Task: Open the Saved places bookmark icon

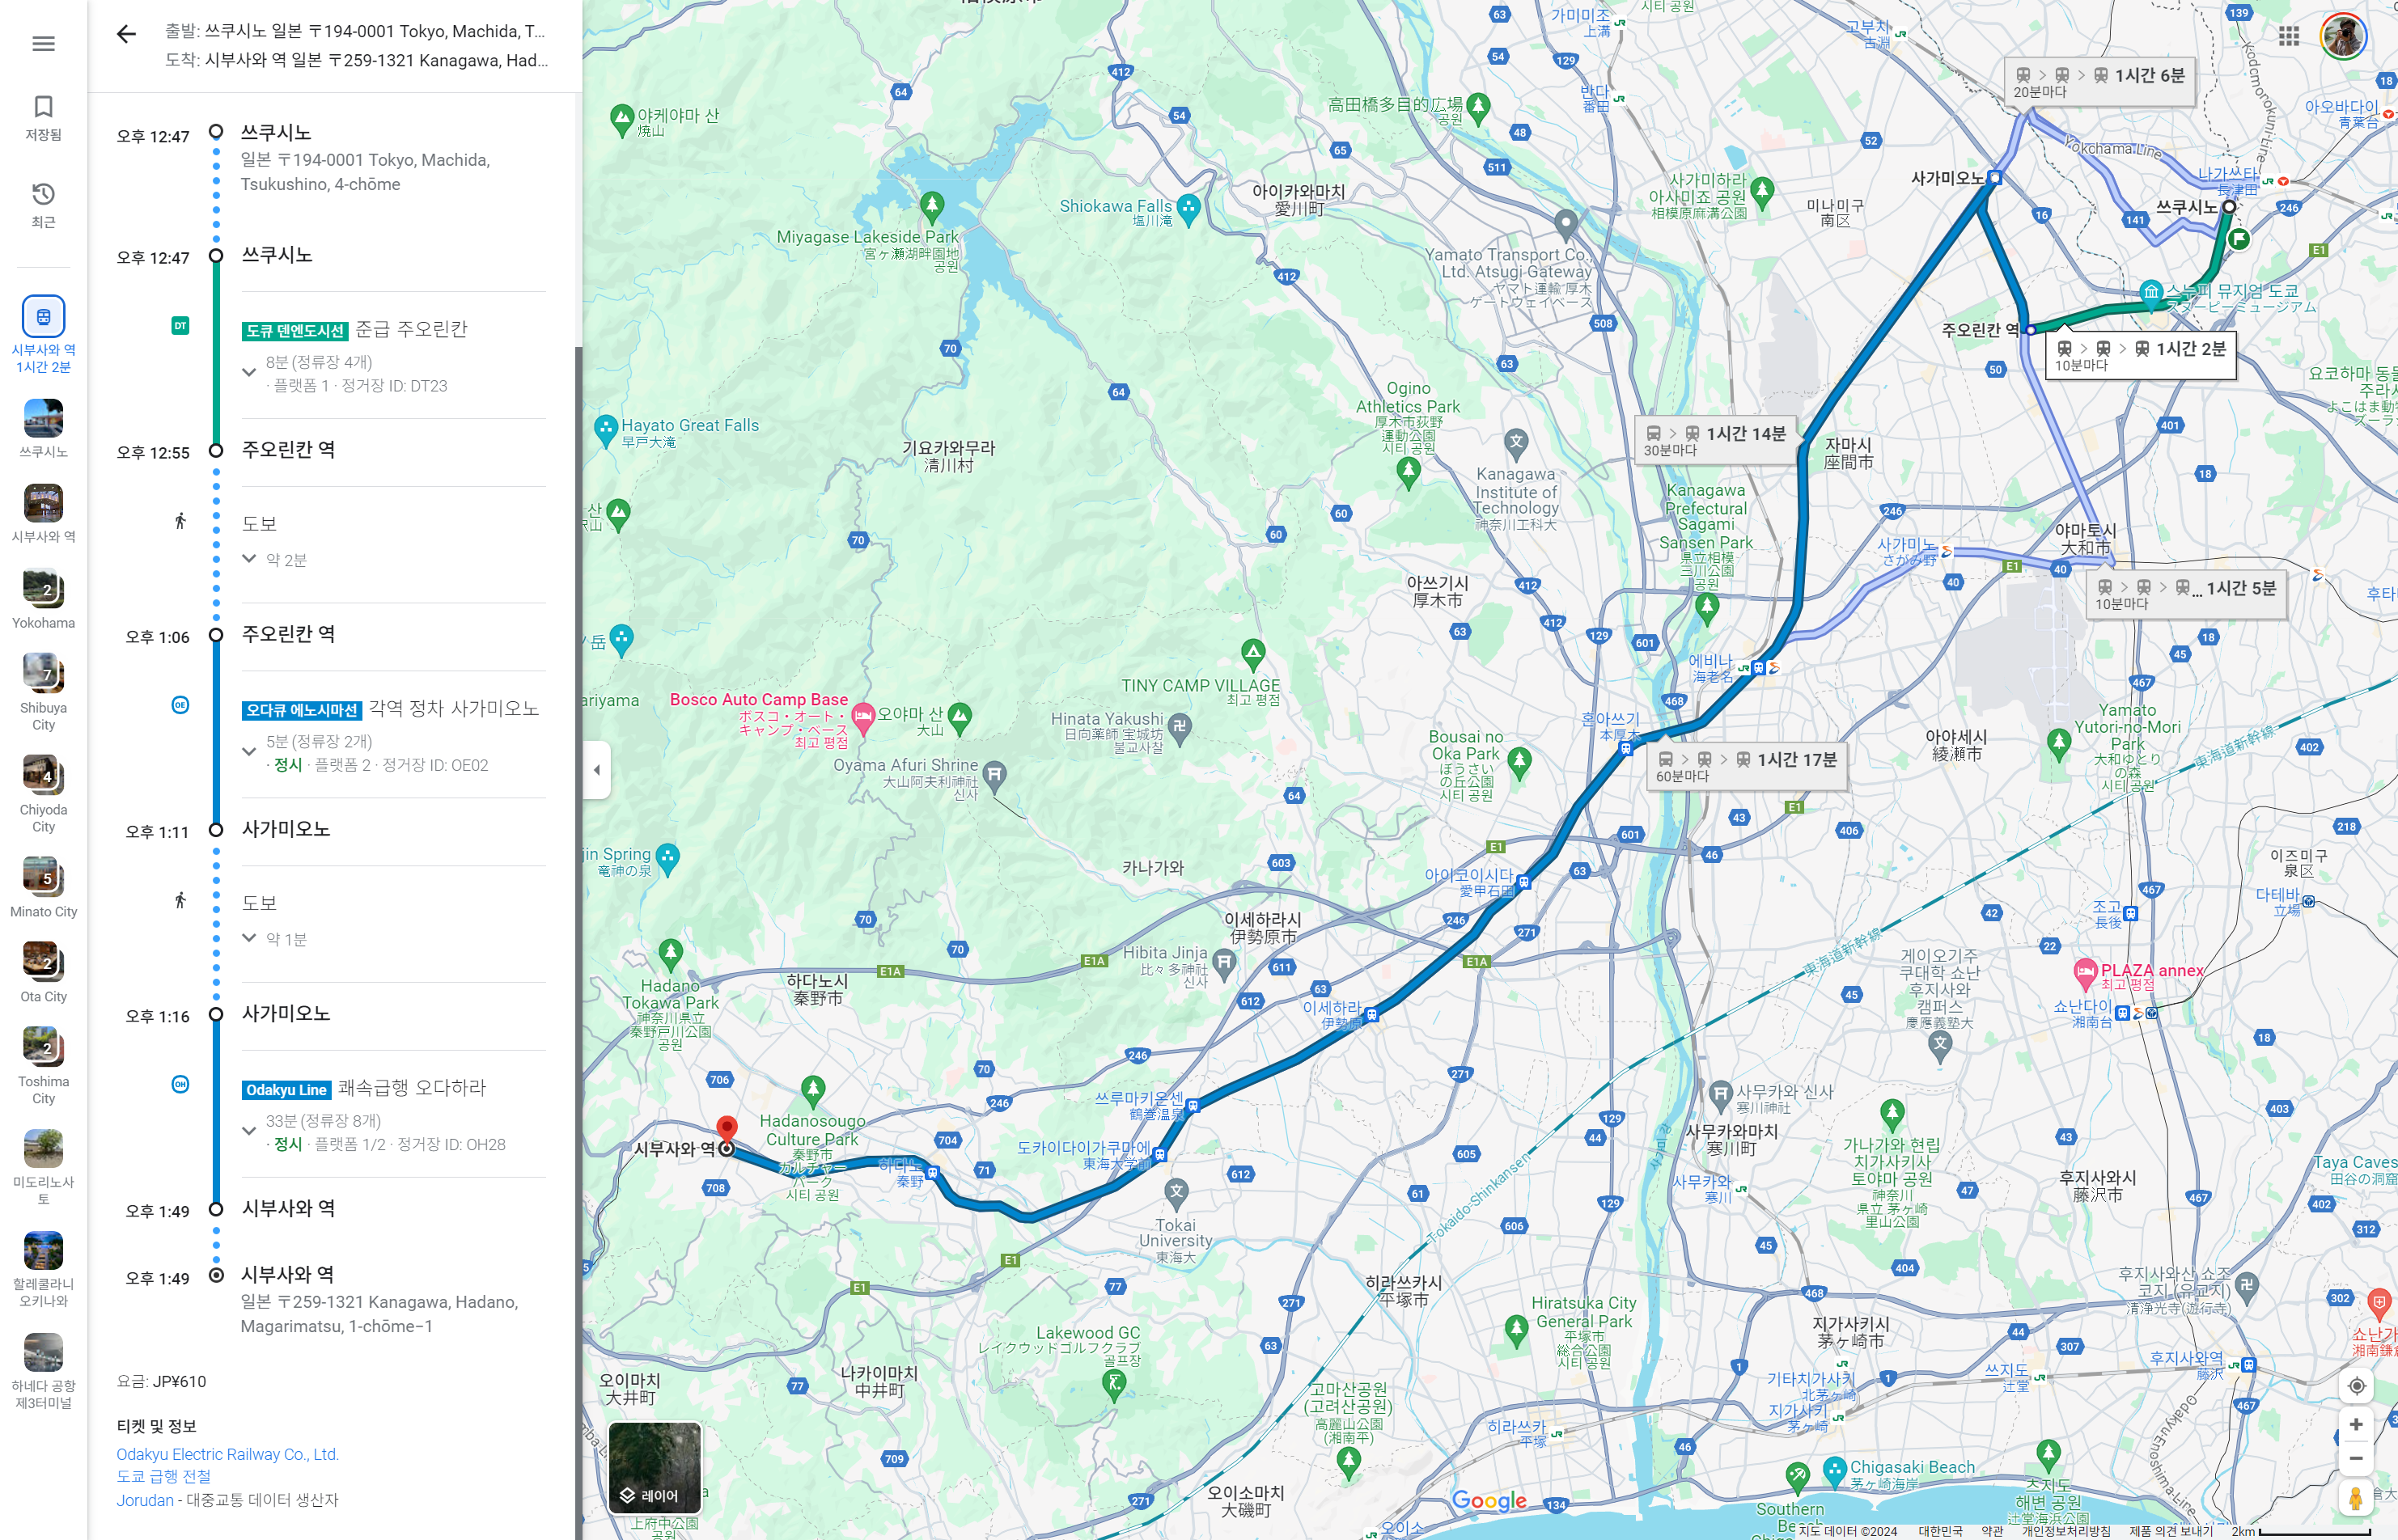Action: point(43,107)
